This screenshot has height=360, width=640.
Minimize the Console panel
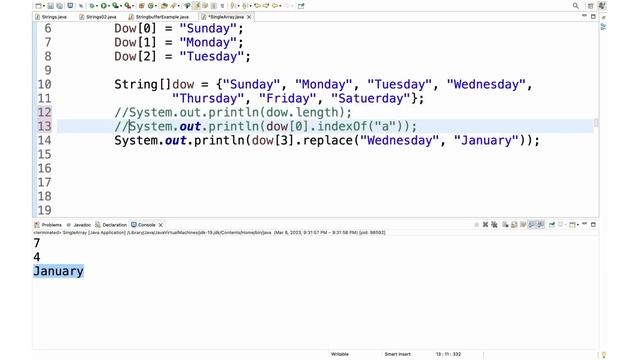pyautogui.click(x=584, y=224)
